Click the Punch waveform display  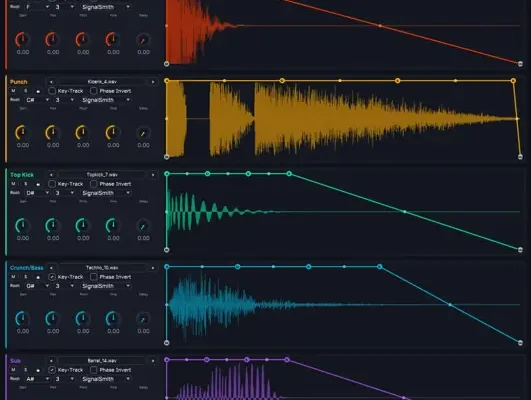[343, 119]
